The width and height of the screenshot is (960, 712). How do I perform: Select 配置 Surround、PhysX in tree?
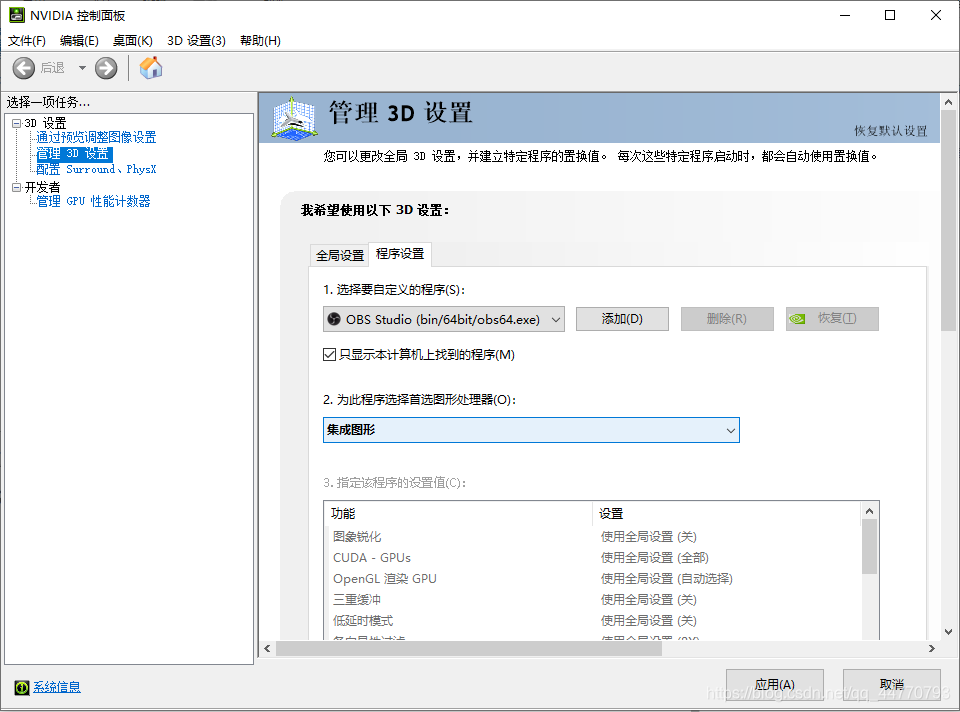pos(96,169)
